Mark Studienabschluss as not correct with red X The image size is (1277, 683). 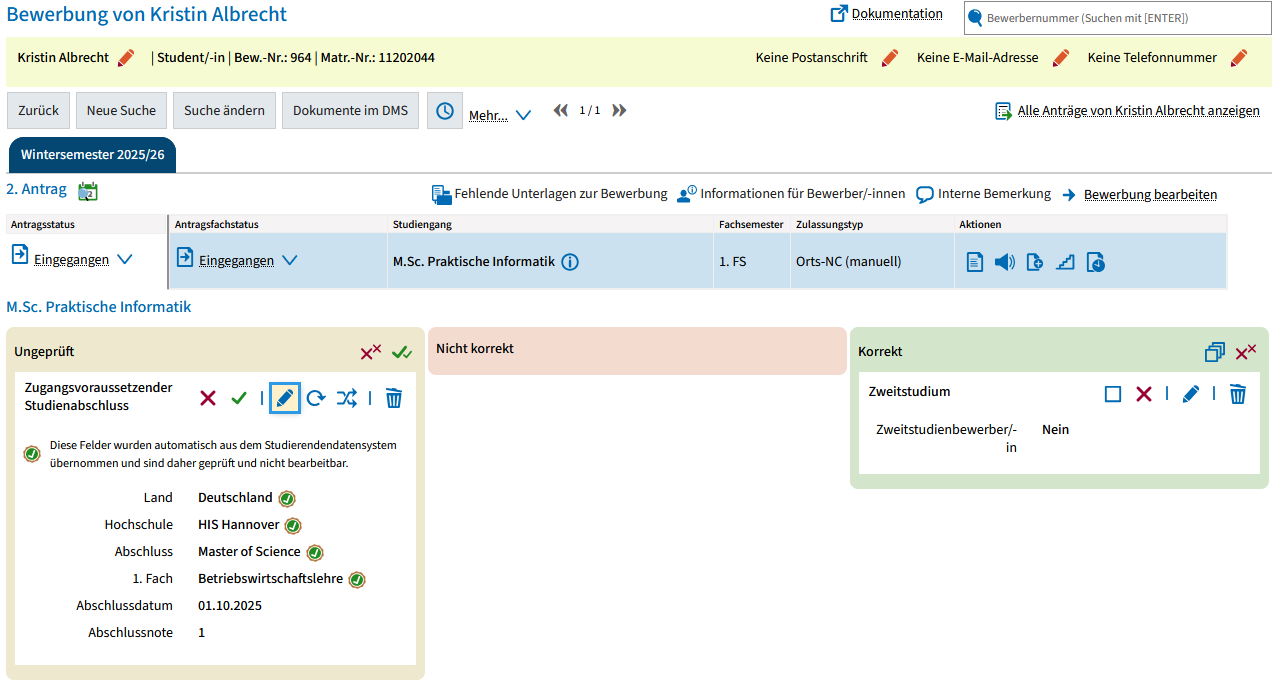tap(208, 398)
